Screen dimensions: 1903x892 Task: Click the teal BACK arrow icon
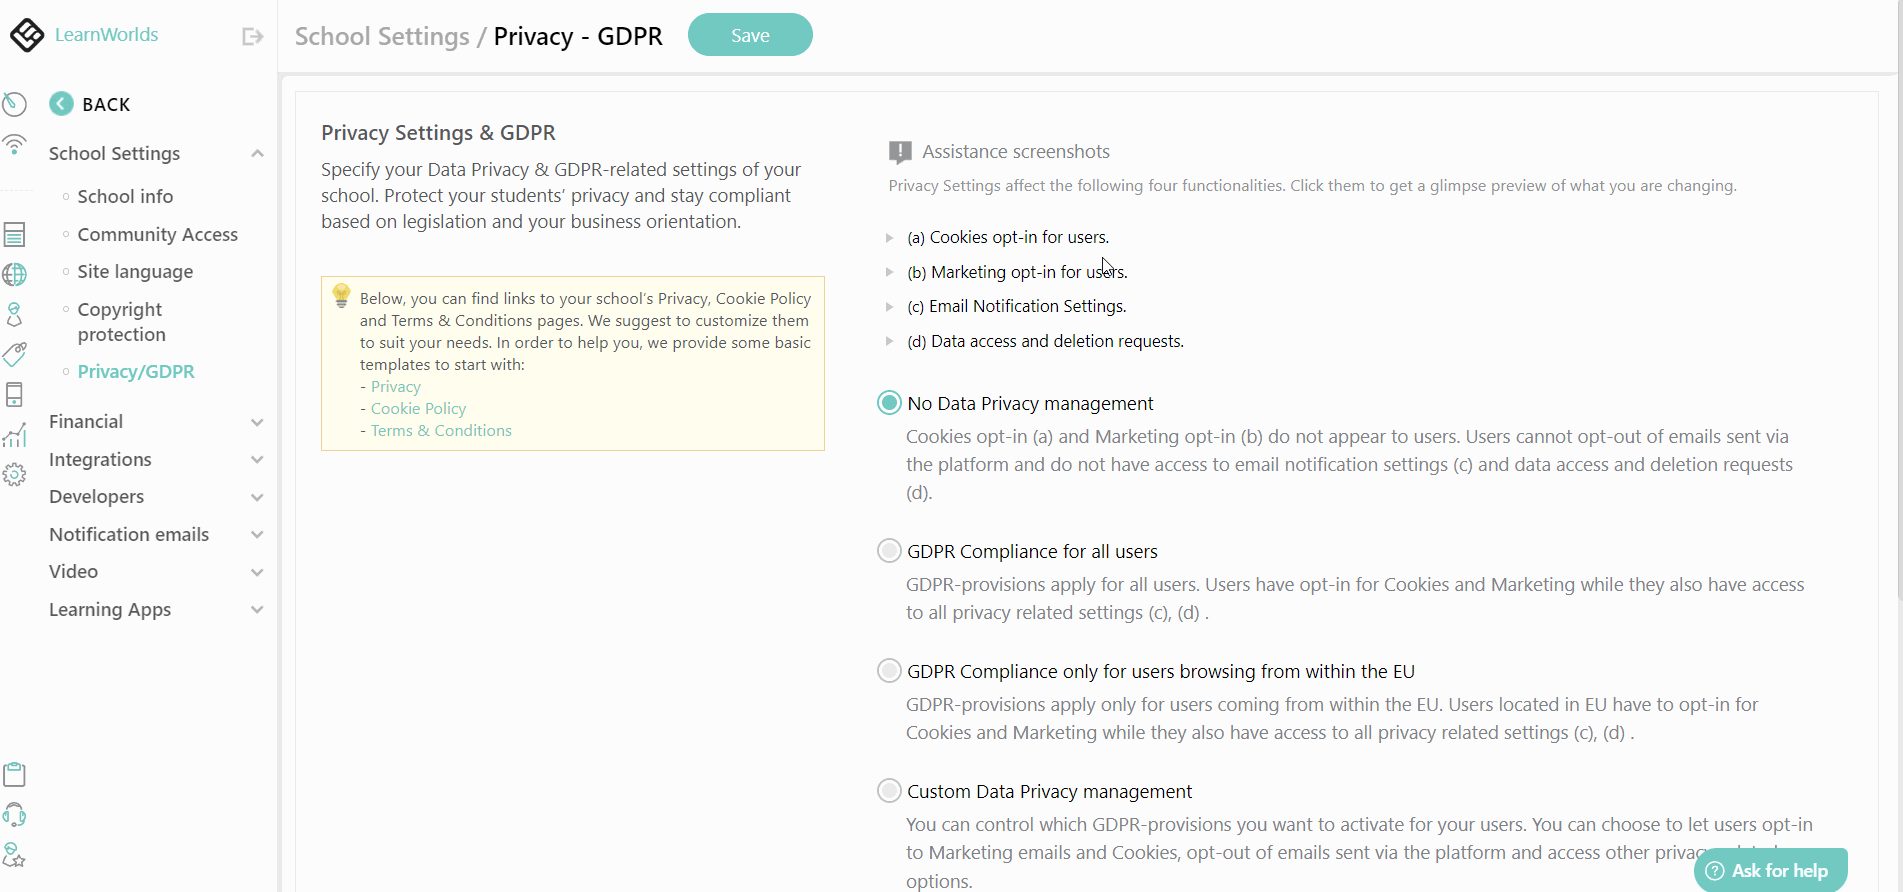pyautogui.click(x=61, y=104)
